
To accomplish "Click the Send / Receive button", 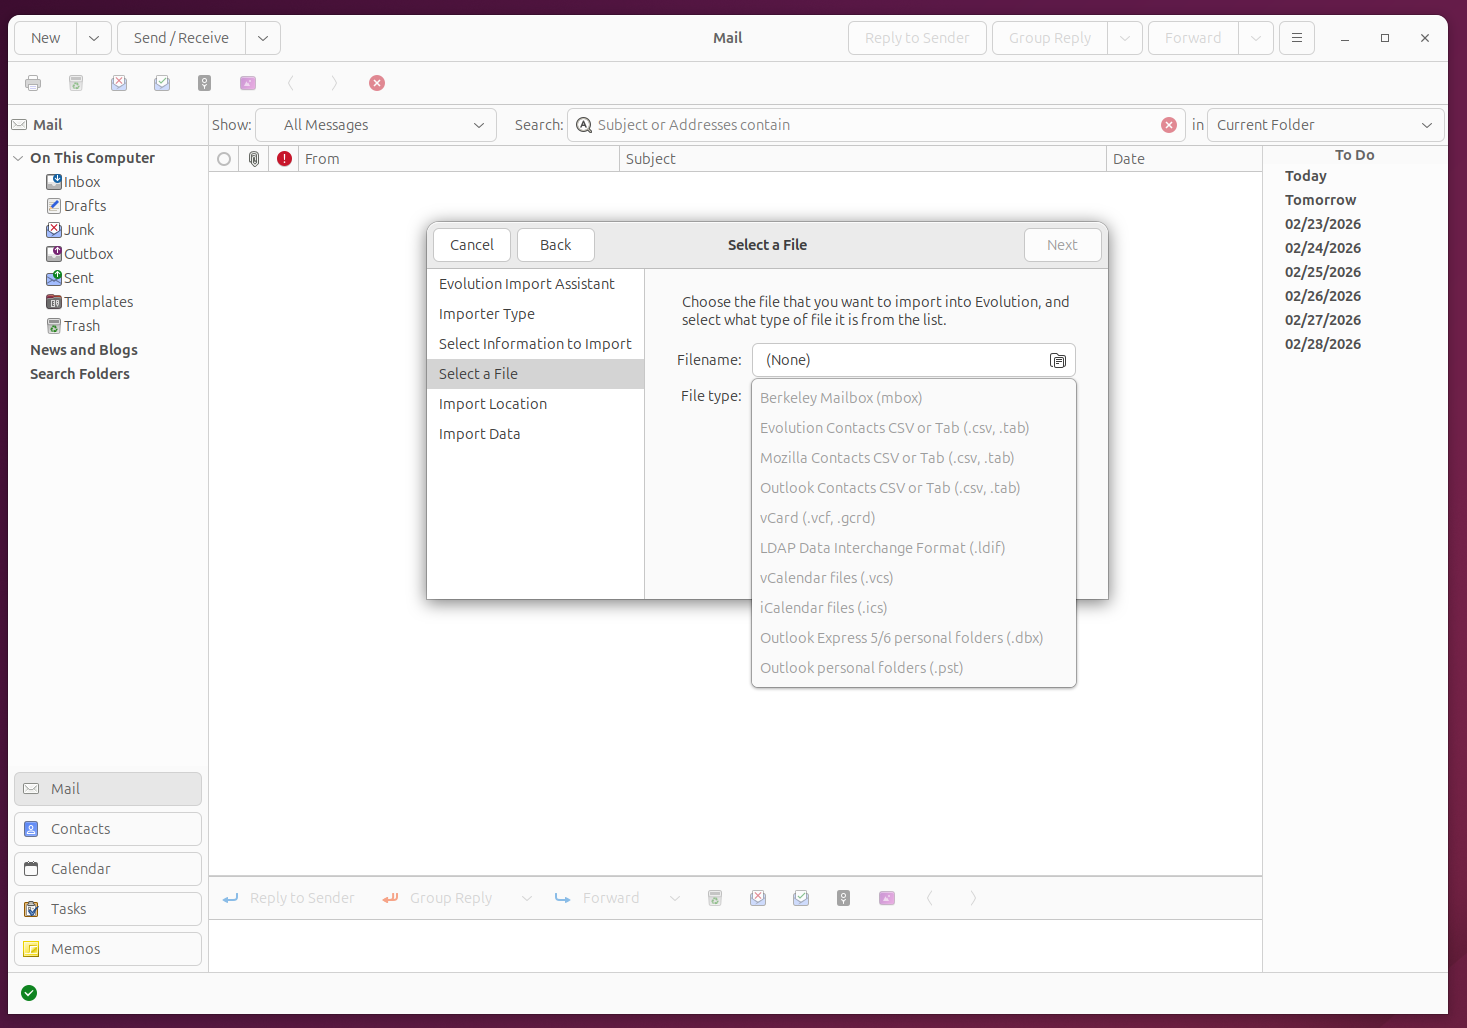I will point(181,38).
